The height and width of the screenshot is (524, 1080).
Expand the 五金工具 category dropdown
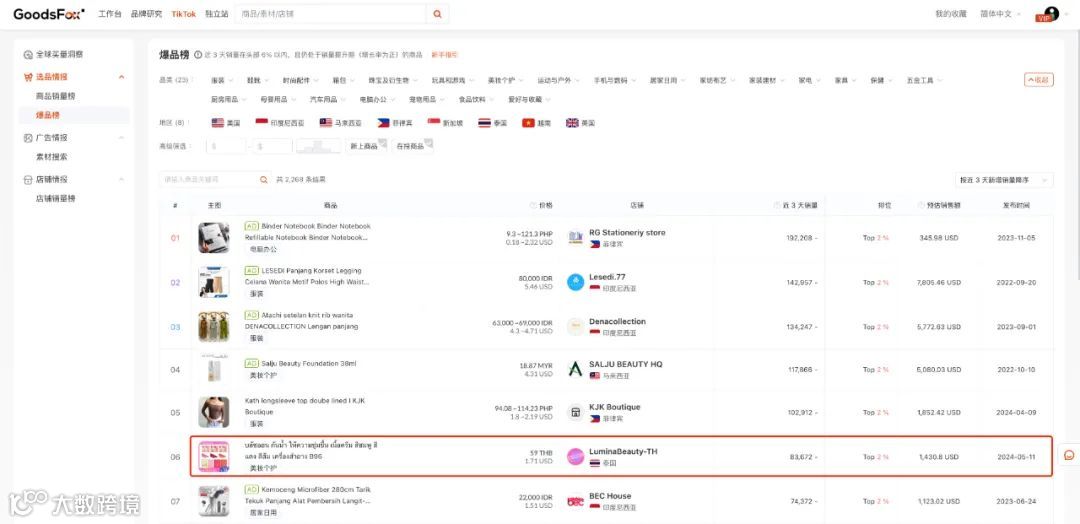tap(924, 81)
